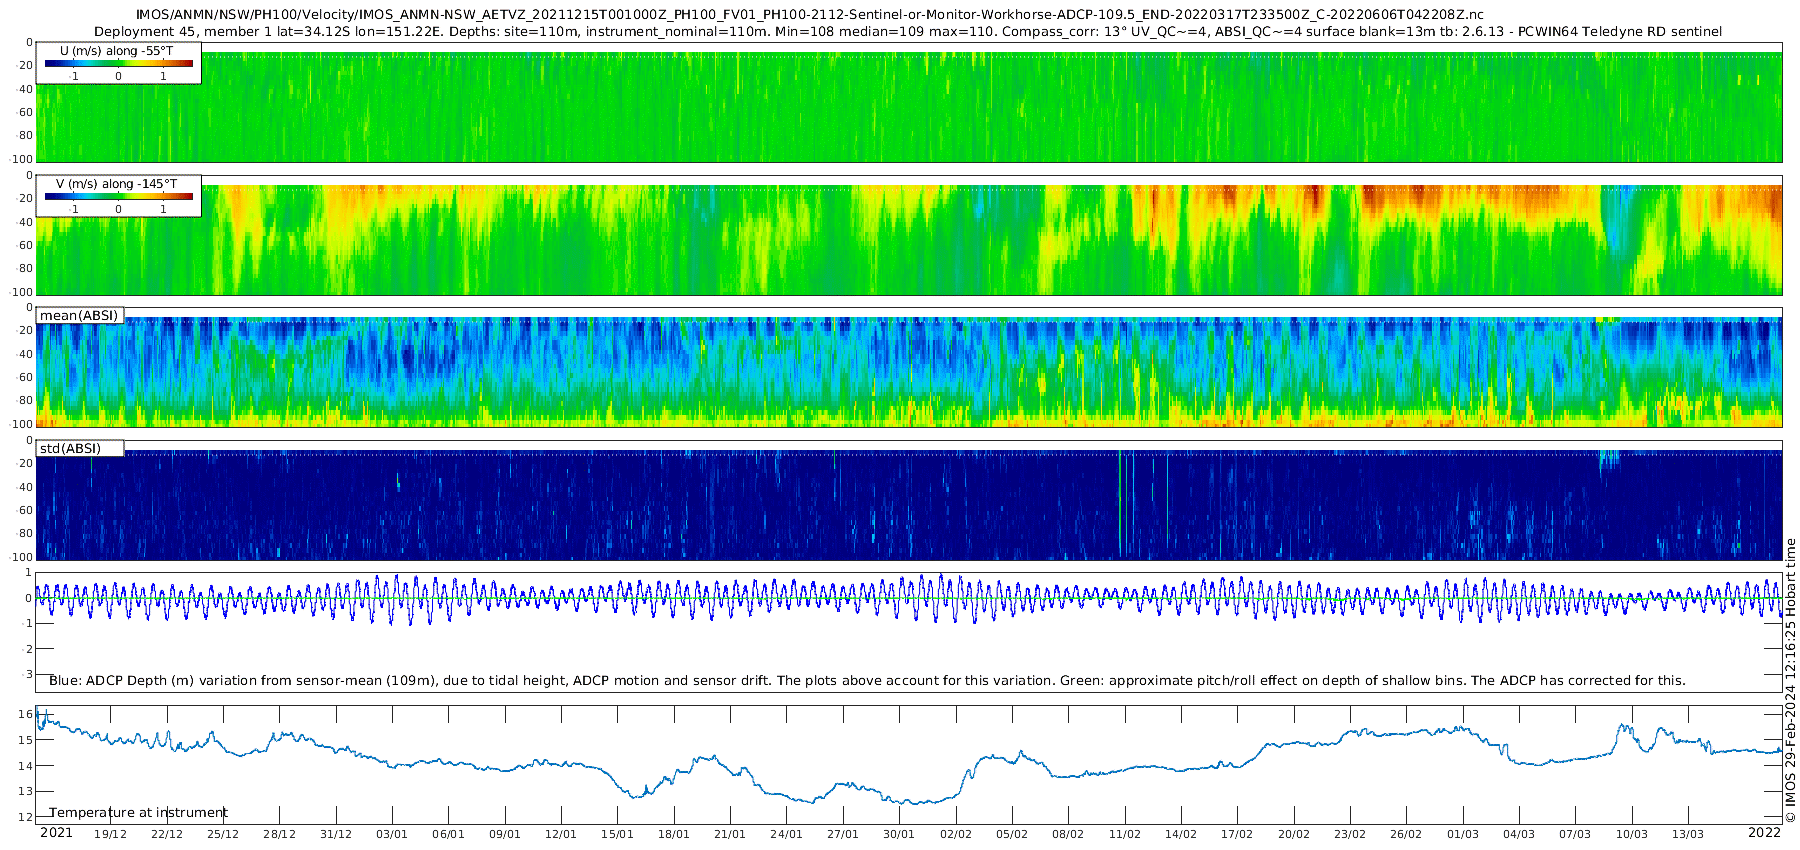This screenshot has height=850, width=1800.
Task: Click the 2021 year label
Action: pos(56,832)
